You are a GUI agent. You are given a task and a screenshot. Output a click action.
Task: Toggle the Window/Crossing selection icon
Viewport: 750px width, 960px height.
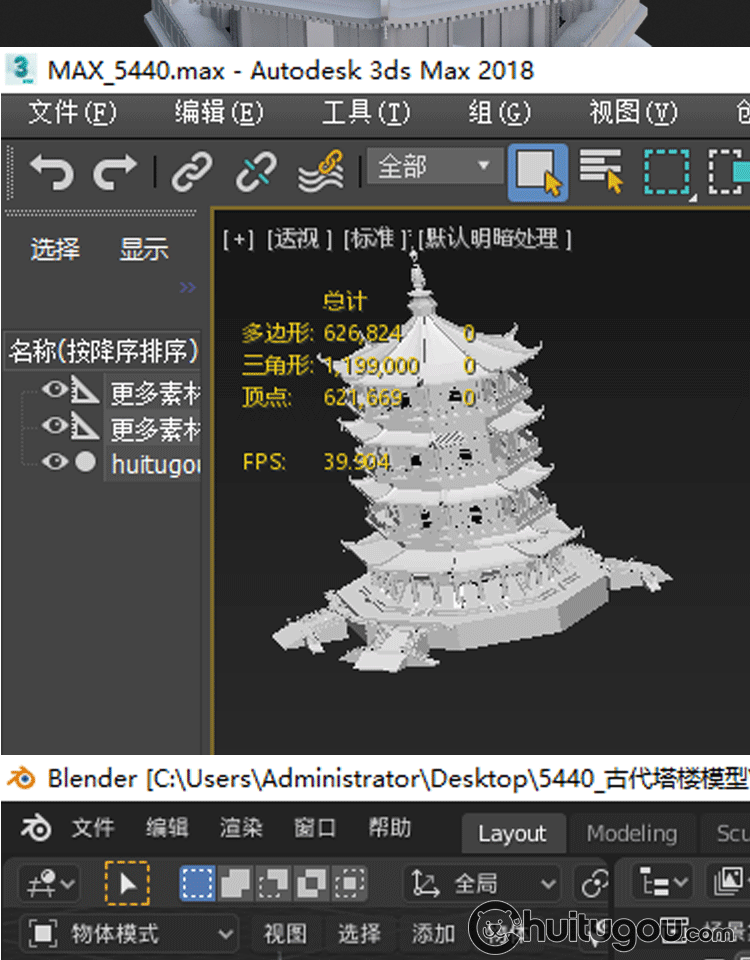(729, 172)
